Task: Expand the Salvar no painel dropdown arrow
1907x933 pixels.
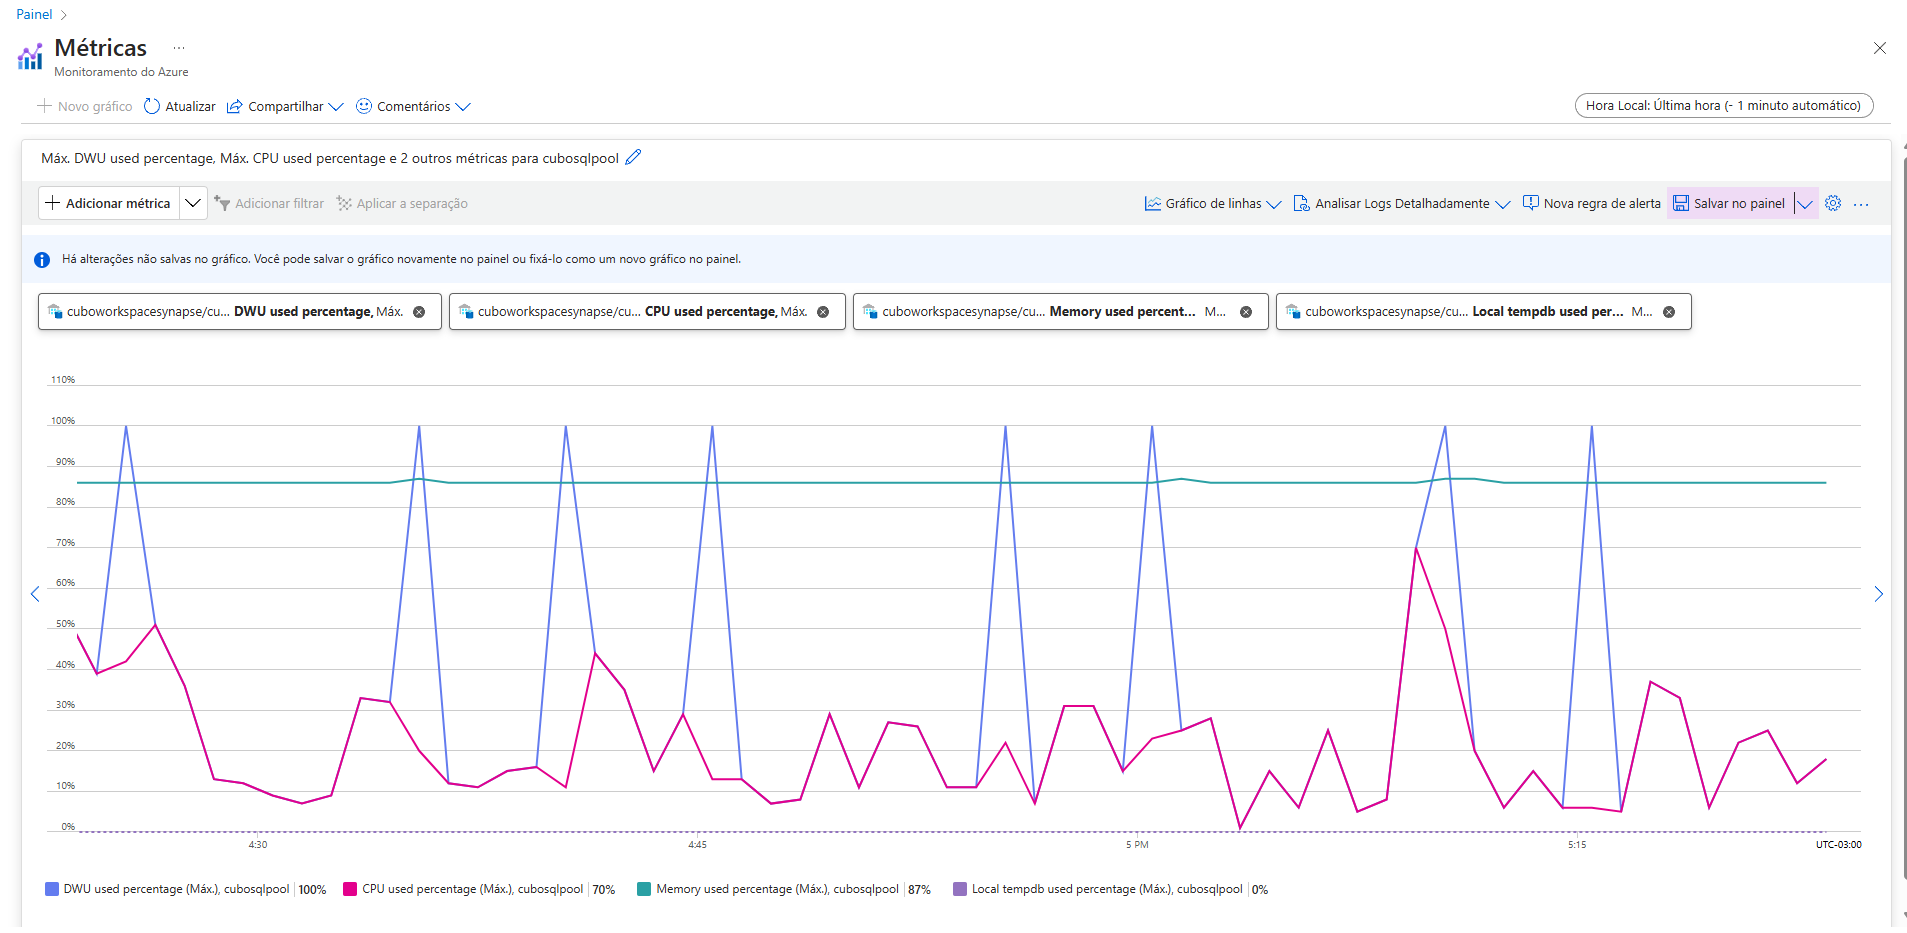Action: point(1805,203)
